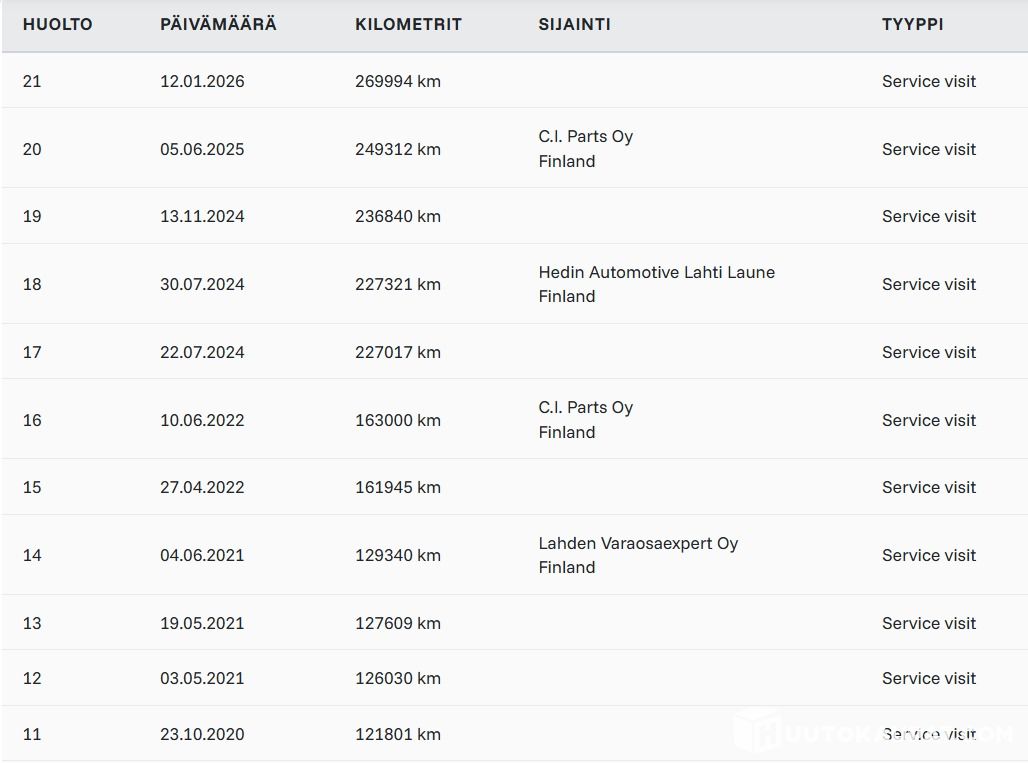Select the 163000 km mileage value

(397, 420)
